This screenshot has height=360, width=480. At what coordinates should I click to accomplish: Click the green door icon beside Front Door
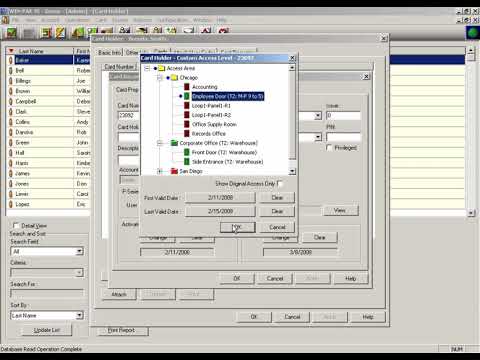pos(187,152)
